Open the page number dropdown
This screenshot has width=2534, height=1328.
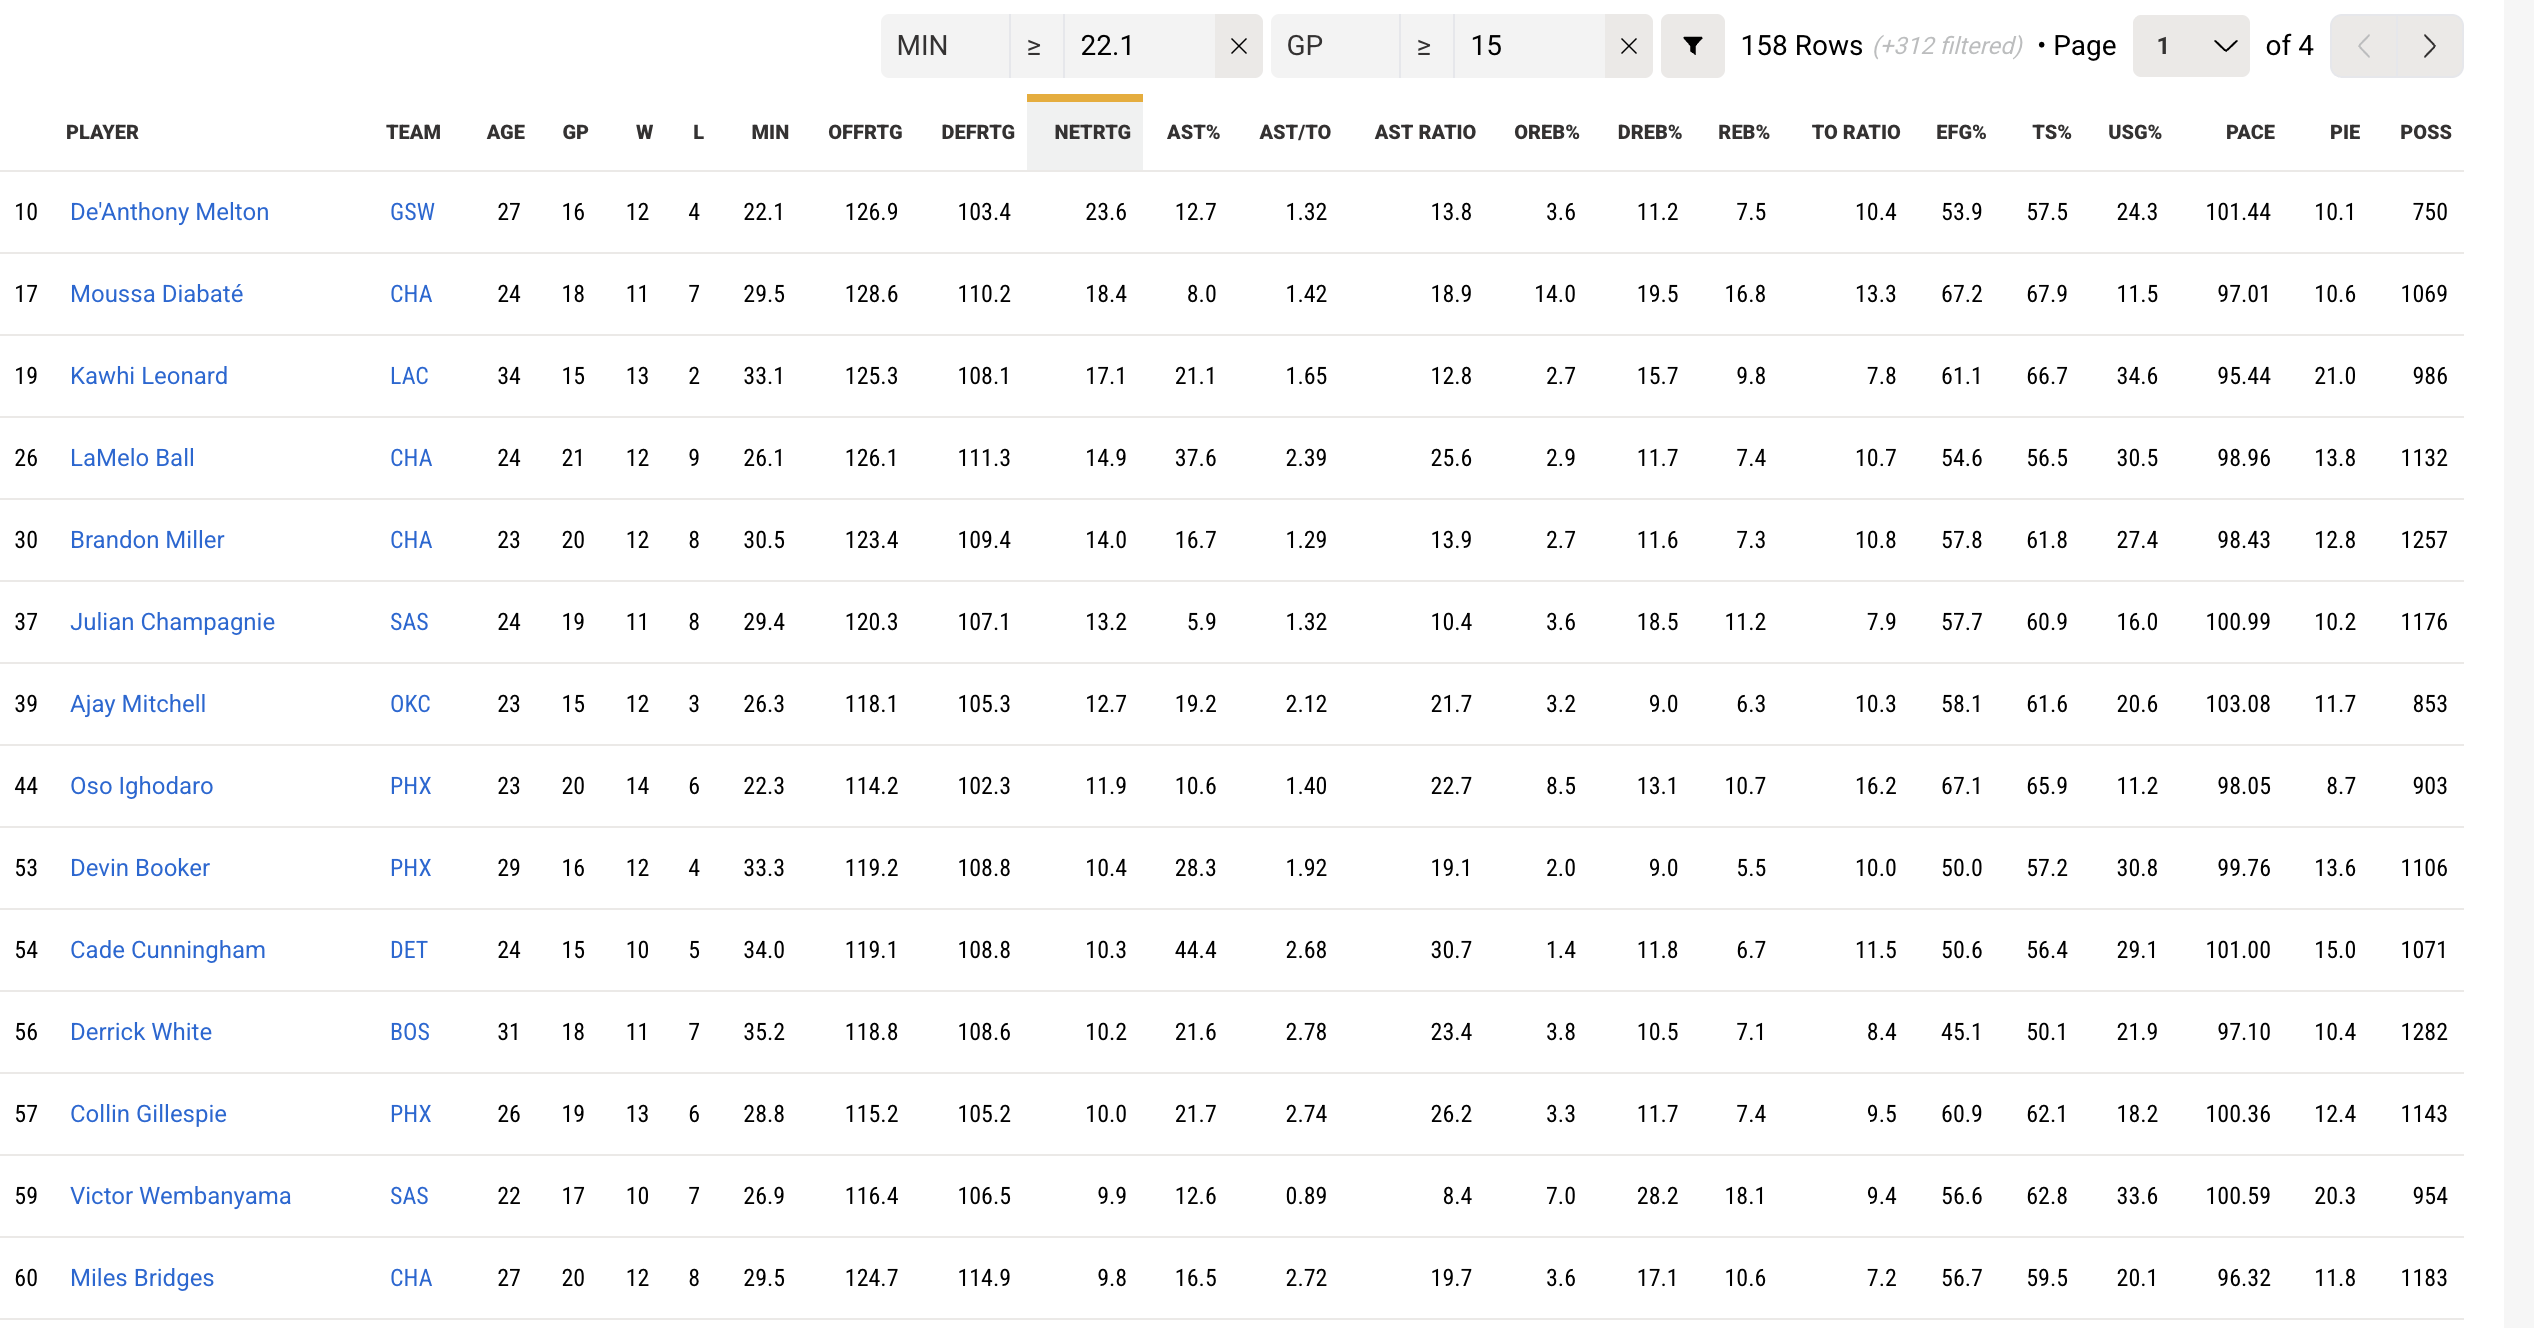click(x=2190, y=46)
